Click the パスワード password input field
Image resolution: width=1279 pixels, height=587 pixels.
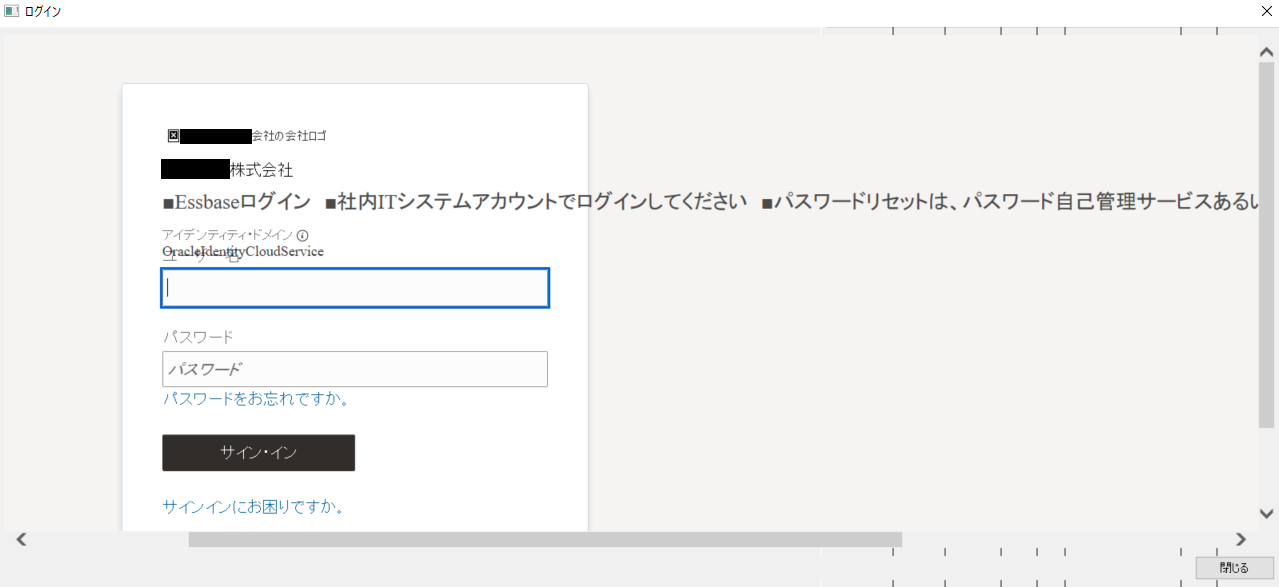[355, 369]
